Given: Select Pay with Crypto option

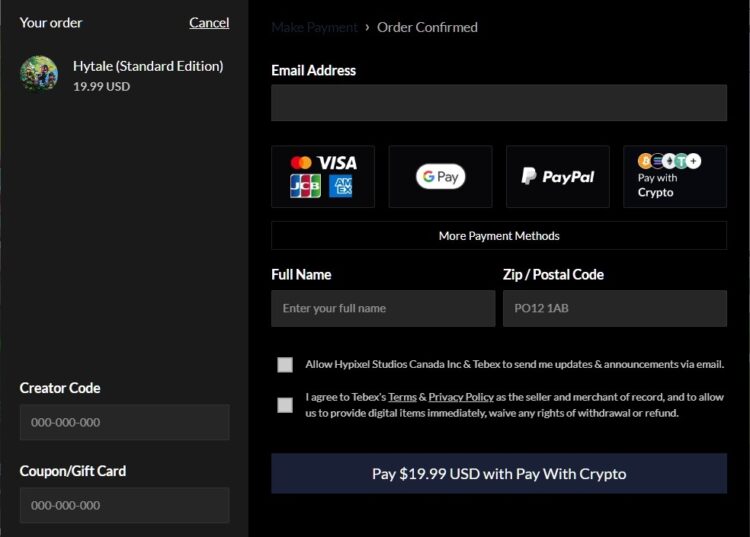Looking at the screenshot, I should click(x=674, y=177).
